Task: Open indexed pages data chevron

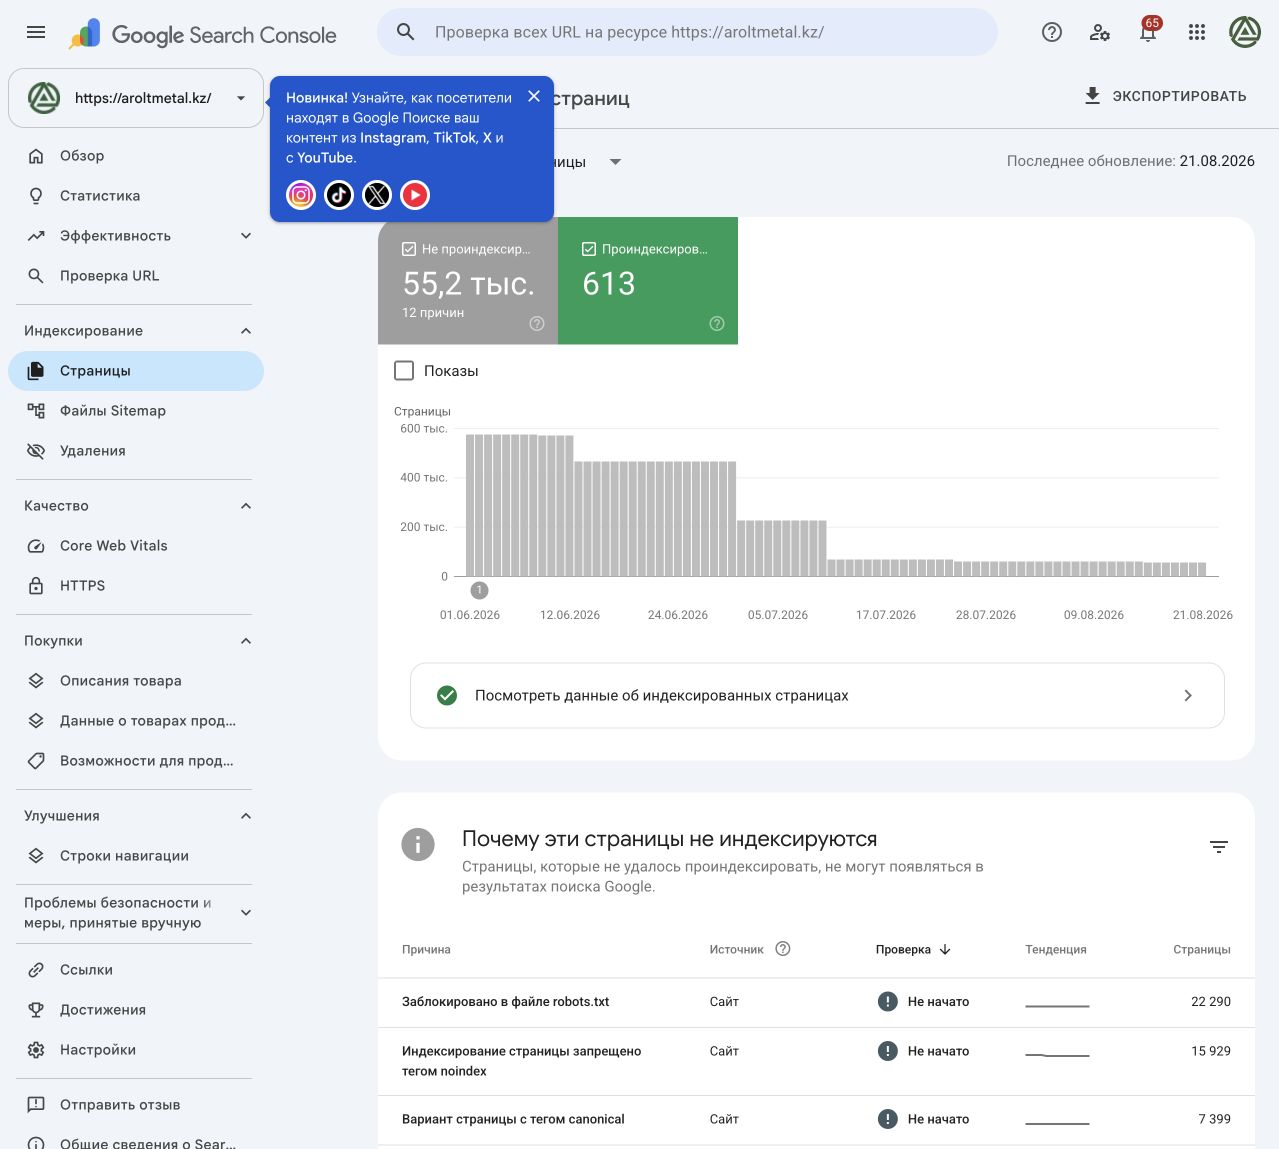Action: point(1188,695)
